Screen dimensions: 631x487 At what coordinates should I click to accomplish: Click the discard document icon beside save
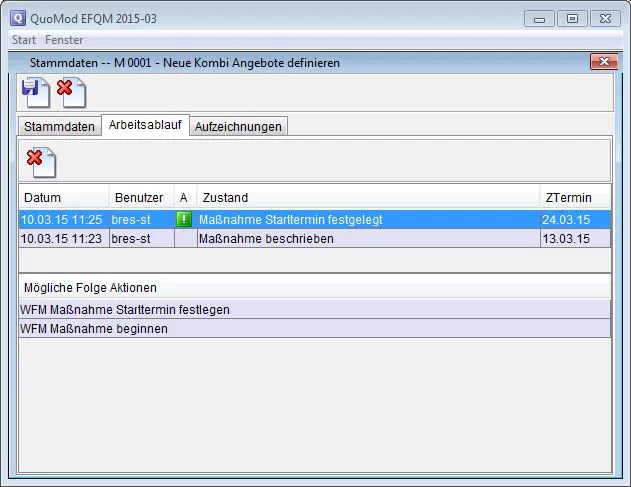point(71,93)
